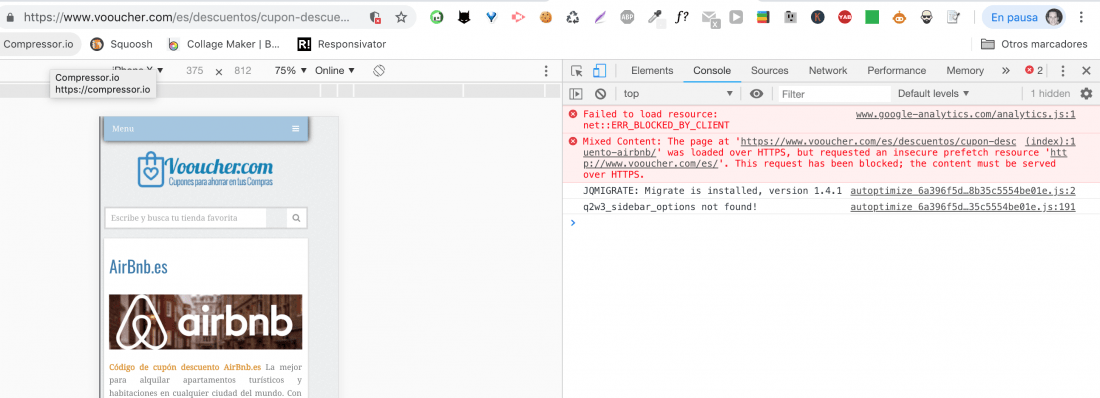The height and width of the screenshot is (398, 1100).
Task: Open the Otros marcadores bookmarks folder
Action: click(x=1033, y=44)
